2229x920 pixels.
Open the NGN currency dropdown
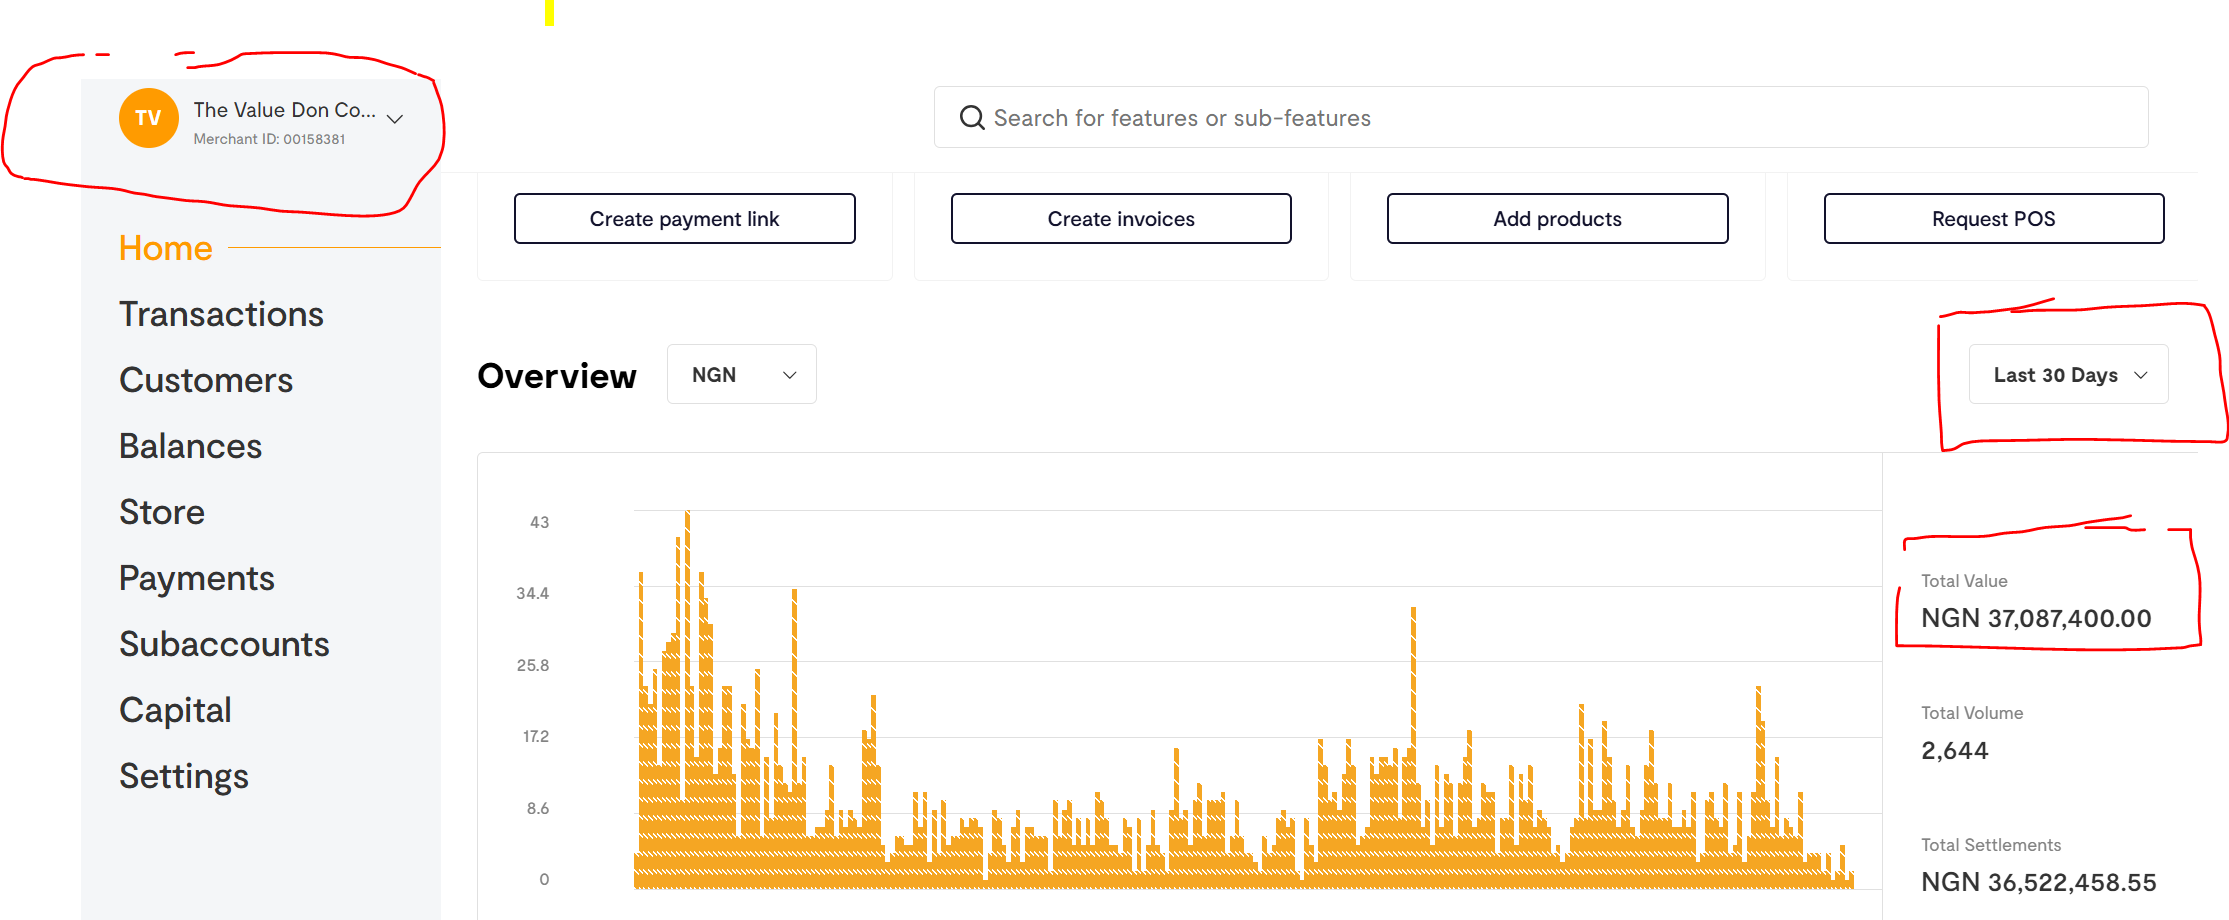pos(741,375)
